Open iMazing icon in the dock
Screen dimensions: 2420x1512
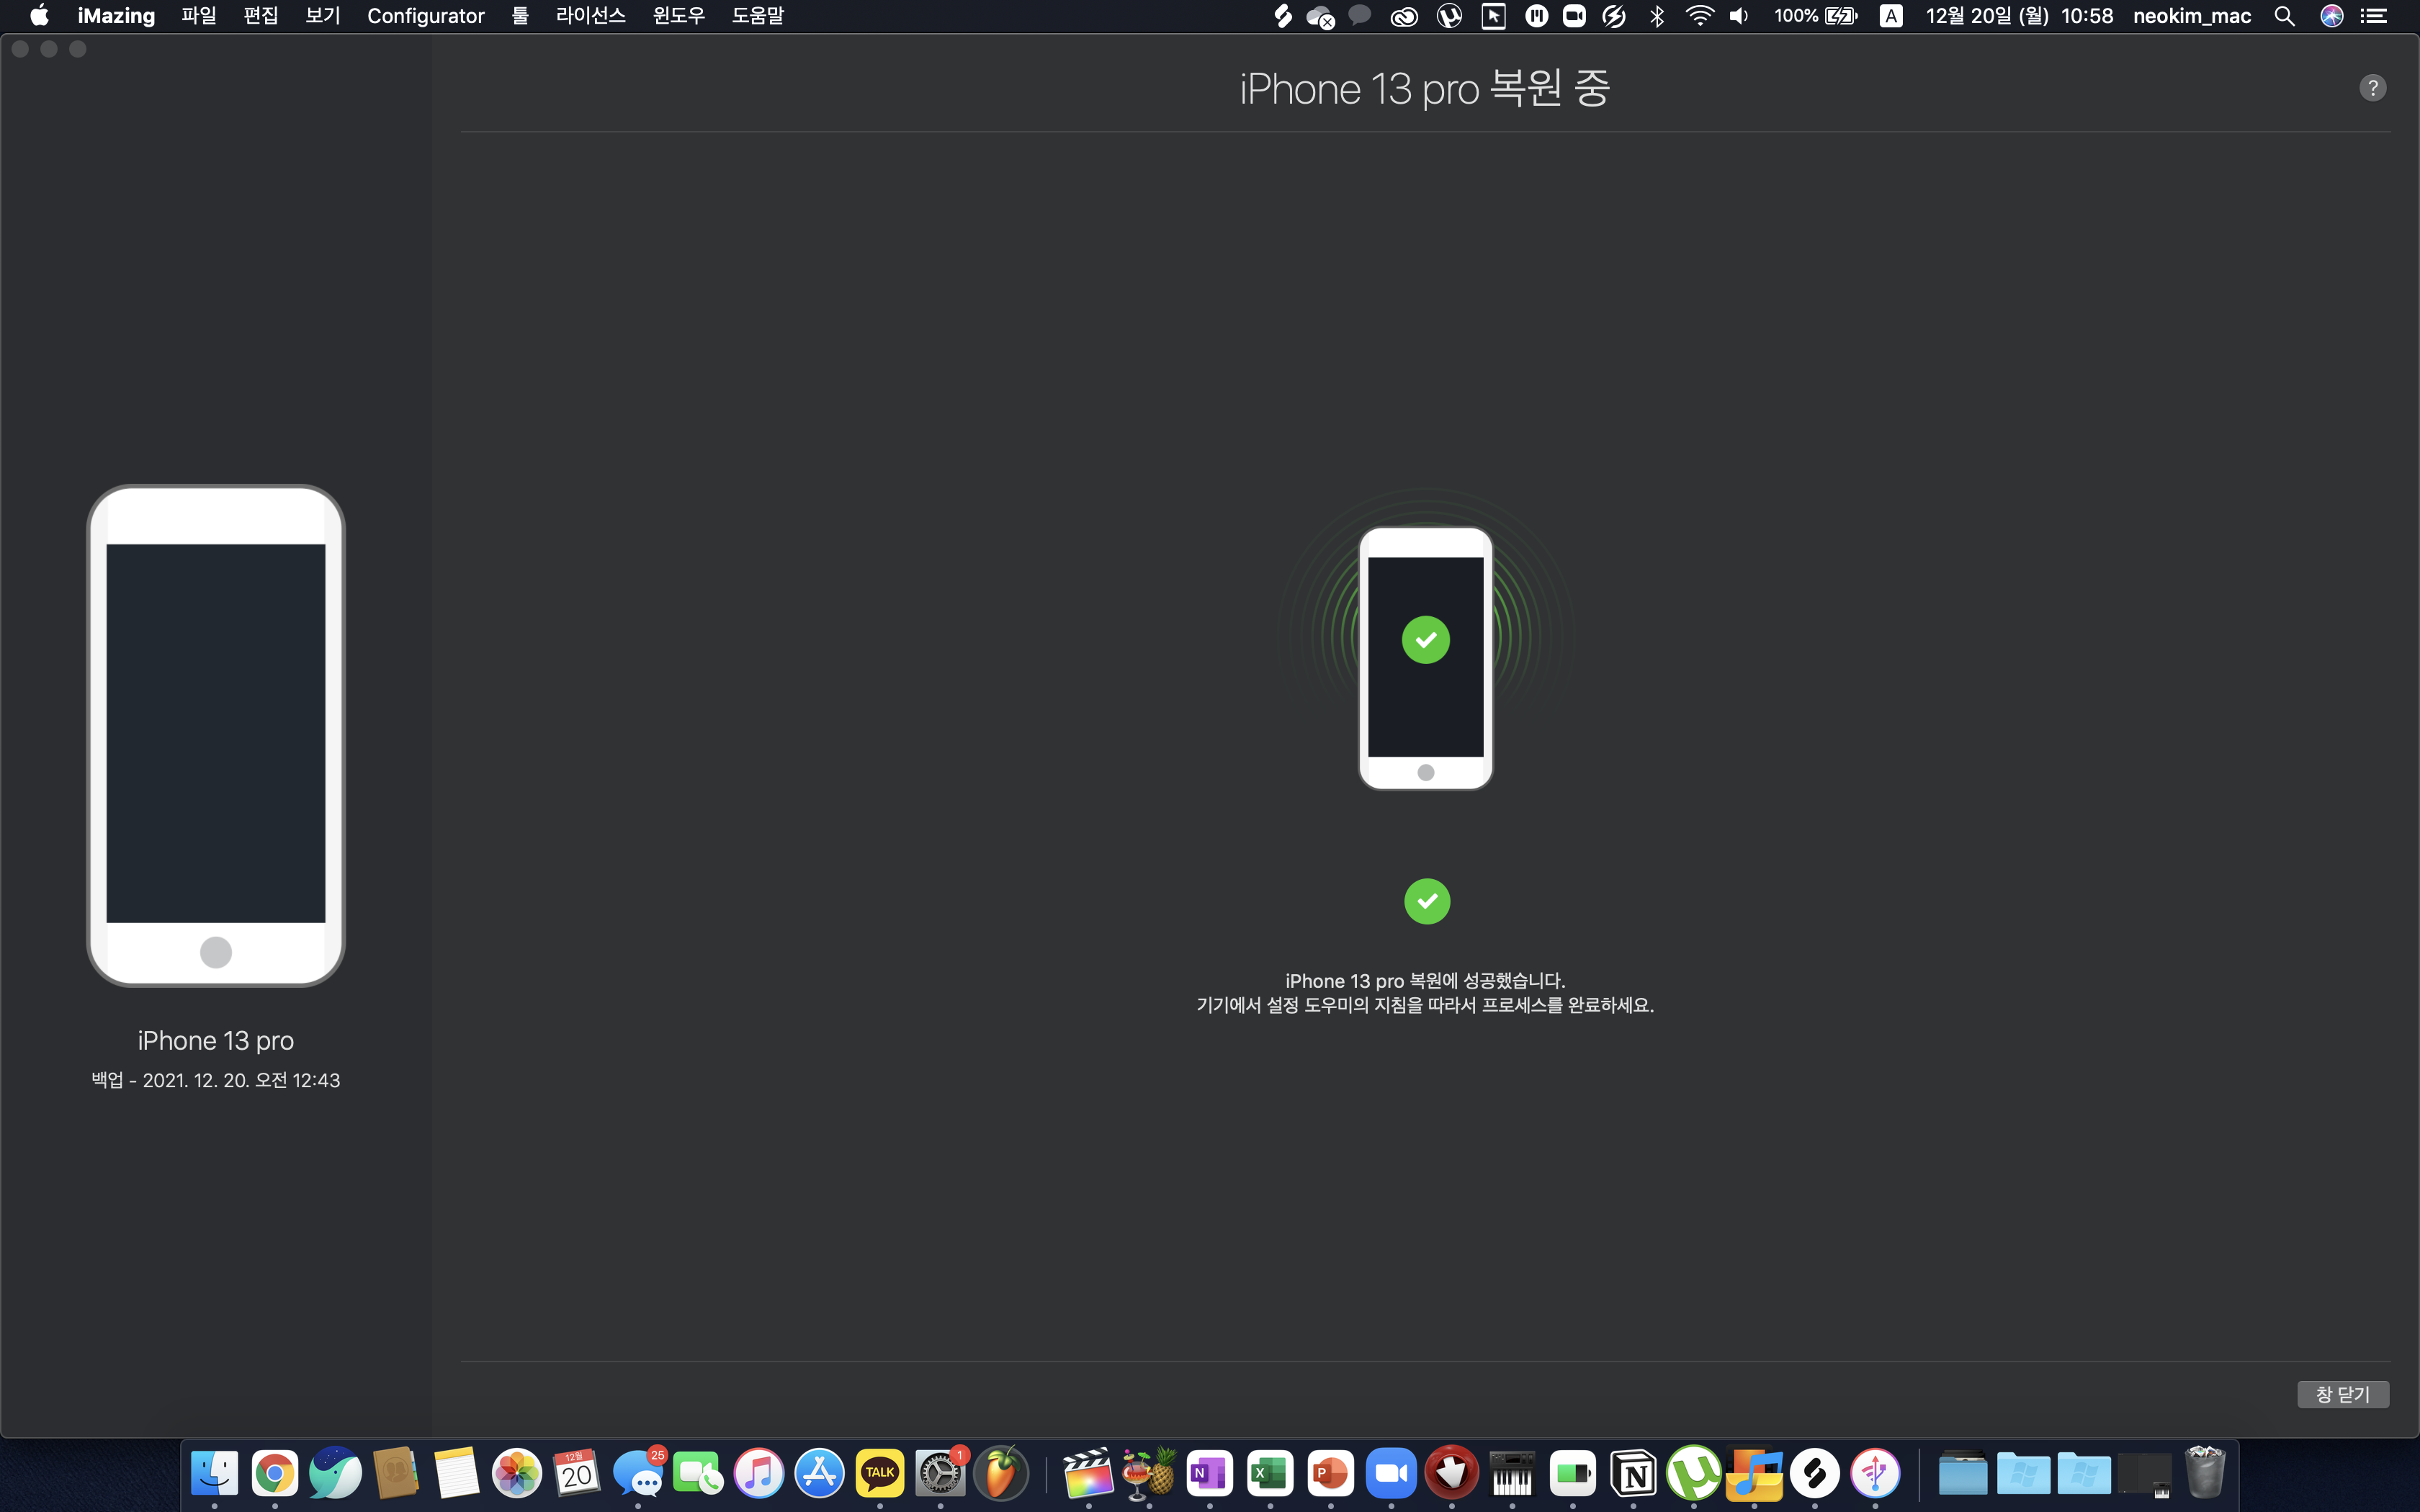1875,1473
